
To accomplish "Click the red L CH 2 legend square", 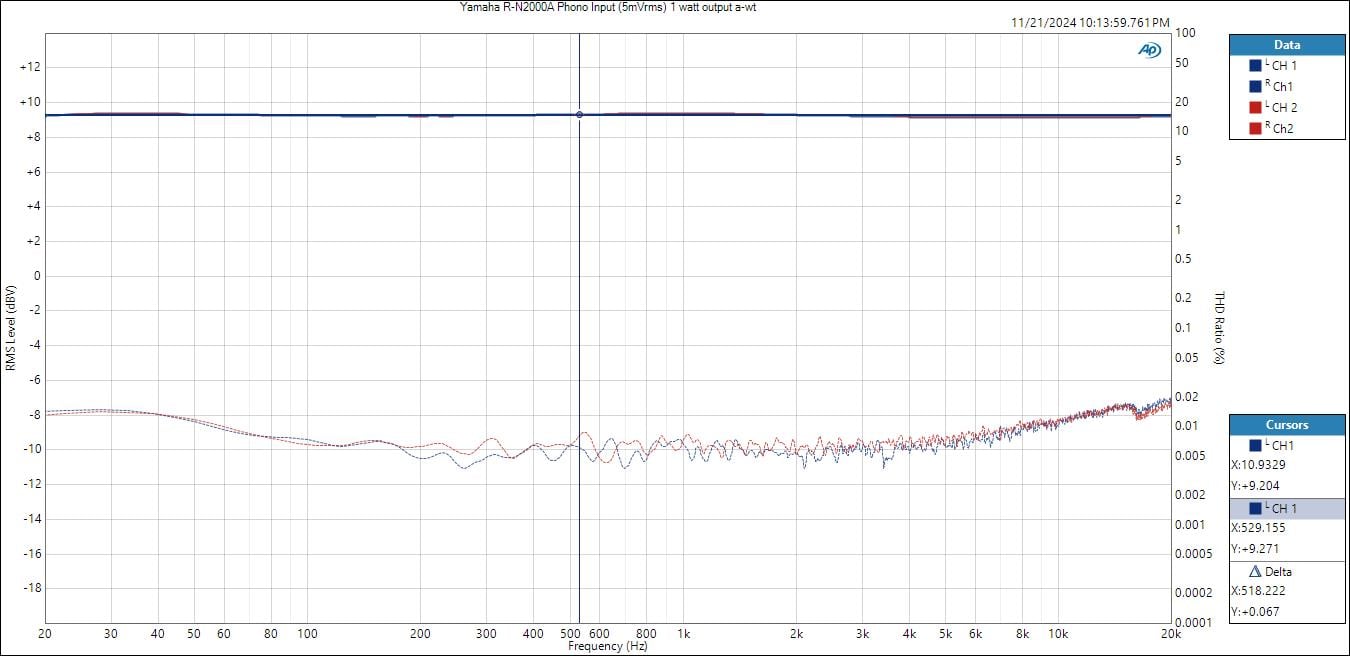I will [1255, 107].
